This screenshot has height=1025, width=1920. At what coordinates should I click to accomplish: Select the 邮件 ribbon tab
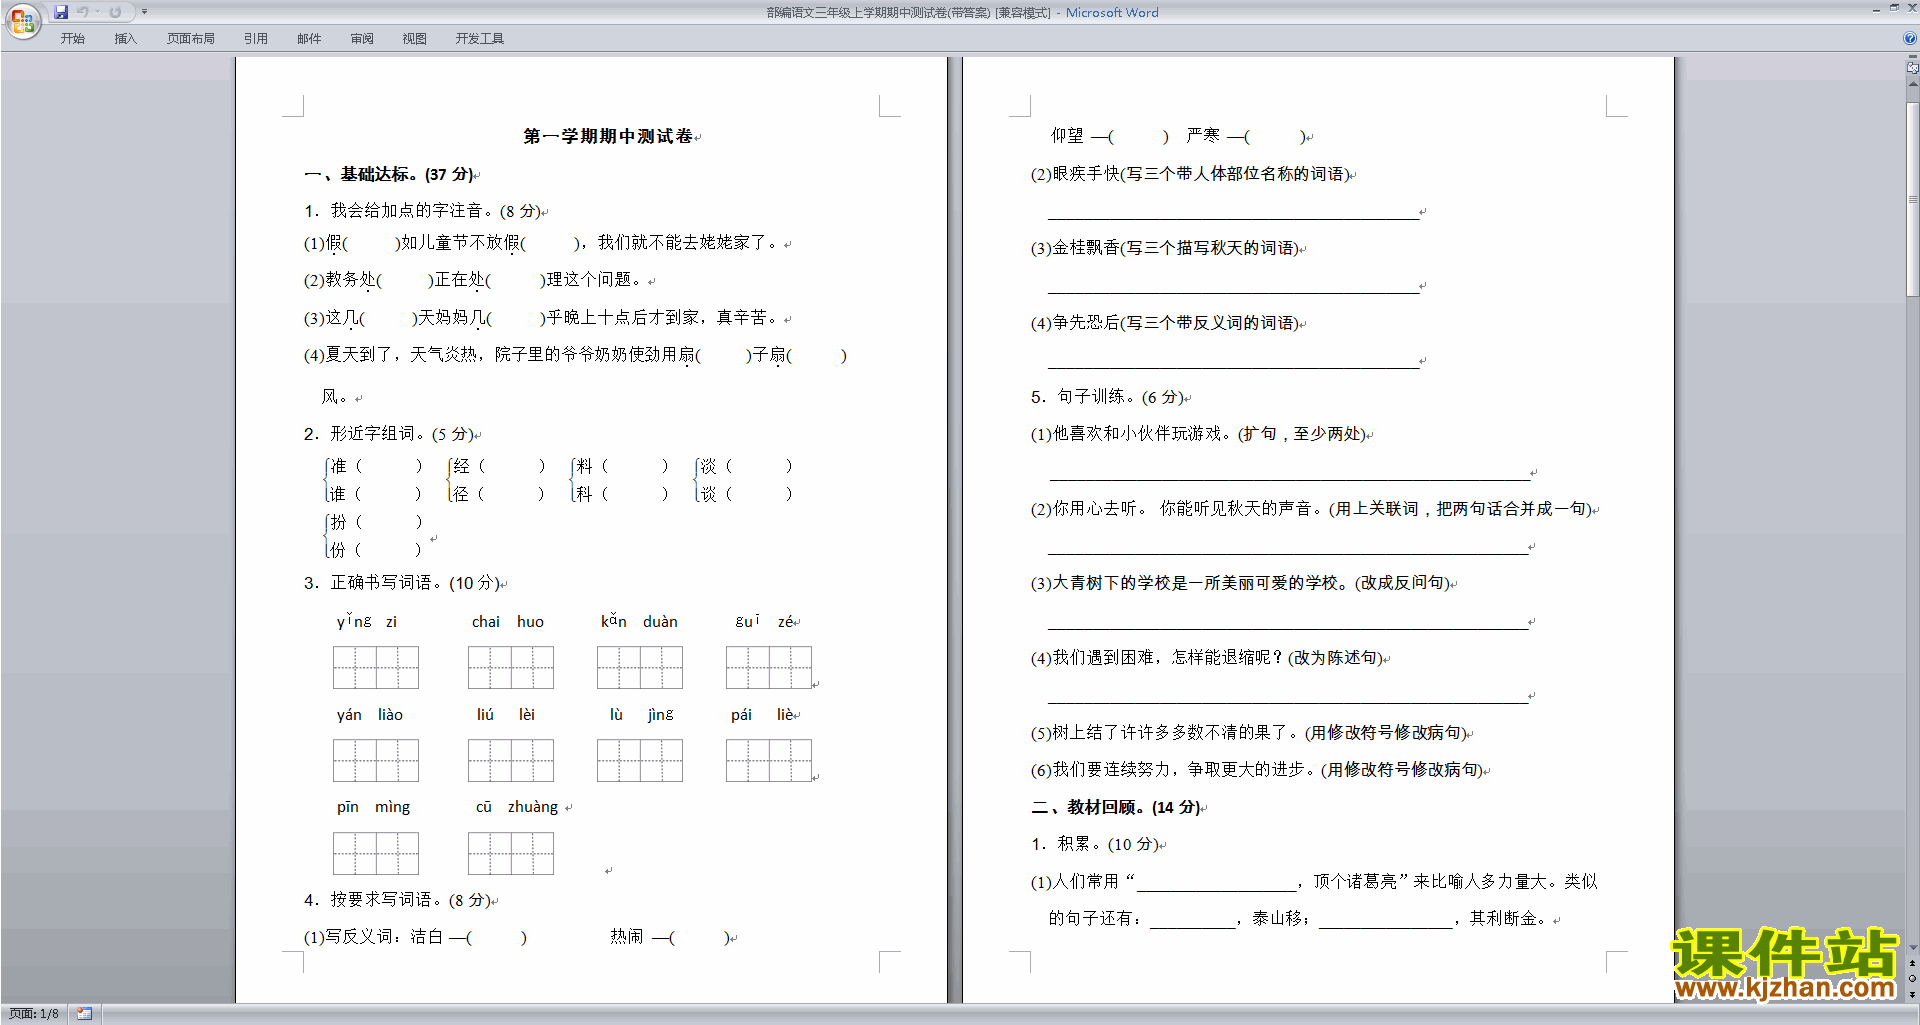click(x=309, y=39)
